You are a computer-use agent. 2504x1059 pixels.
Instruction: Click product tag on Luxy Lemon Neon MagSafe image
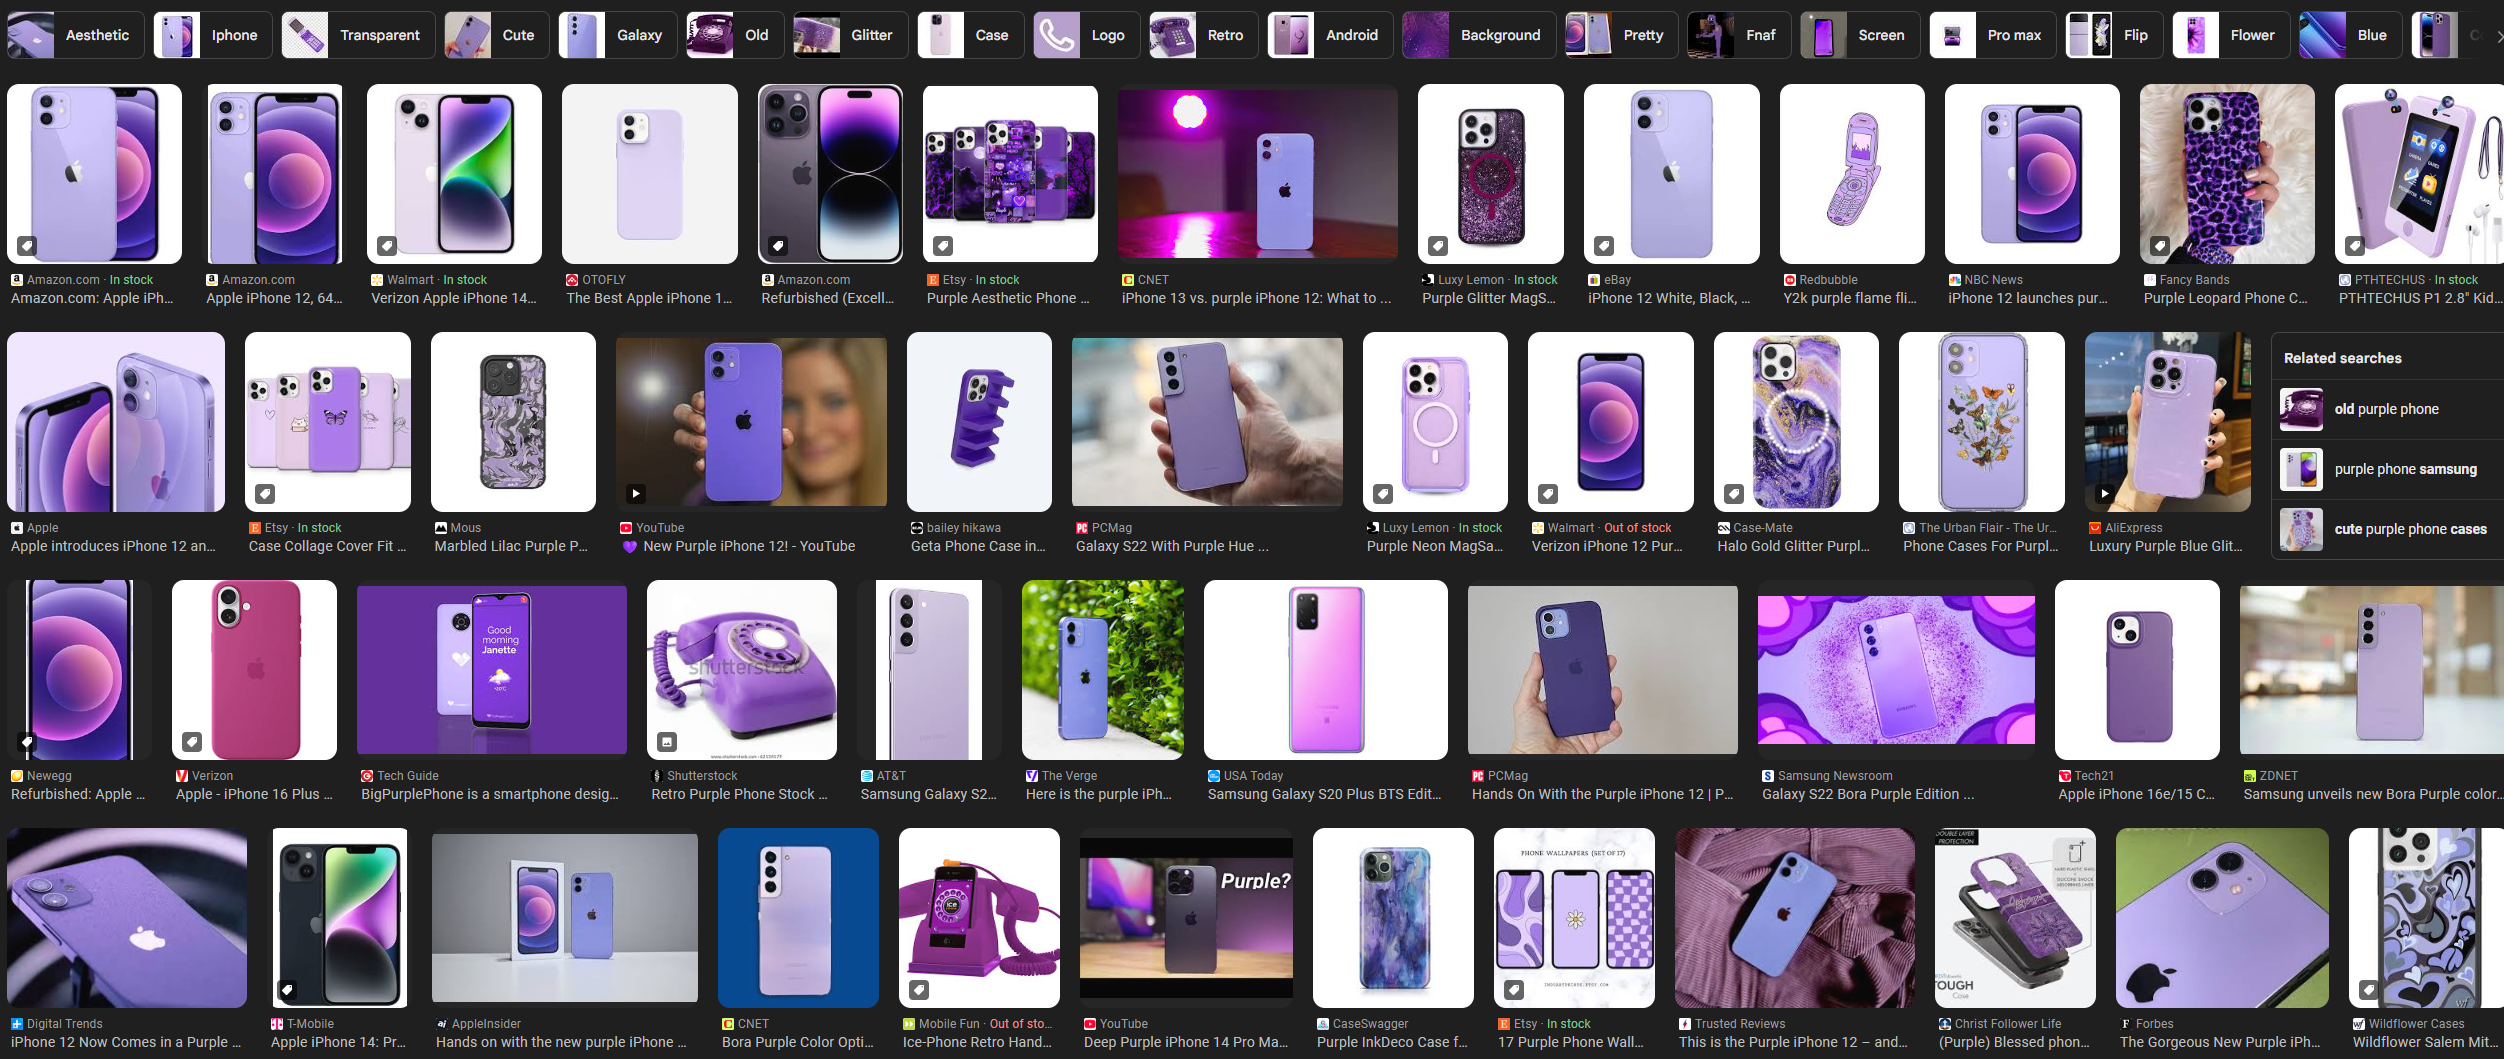pyautogui.click(x=1383, y=493)
